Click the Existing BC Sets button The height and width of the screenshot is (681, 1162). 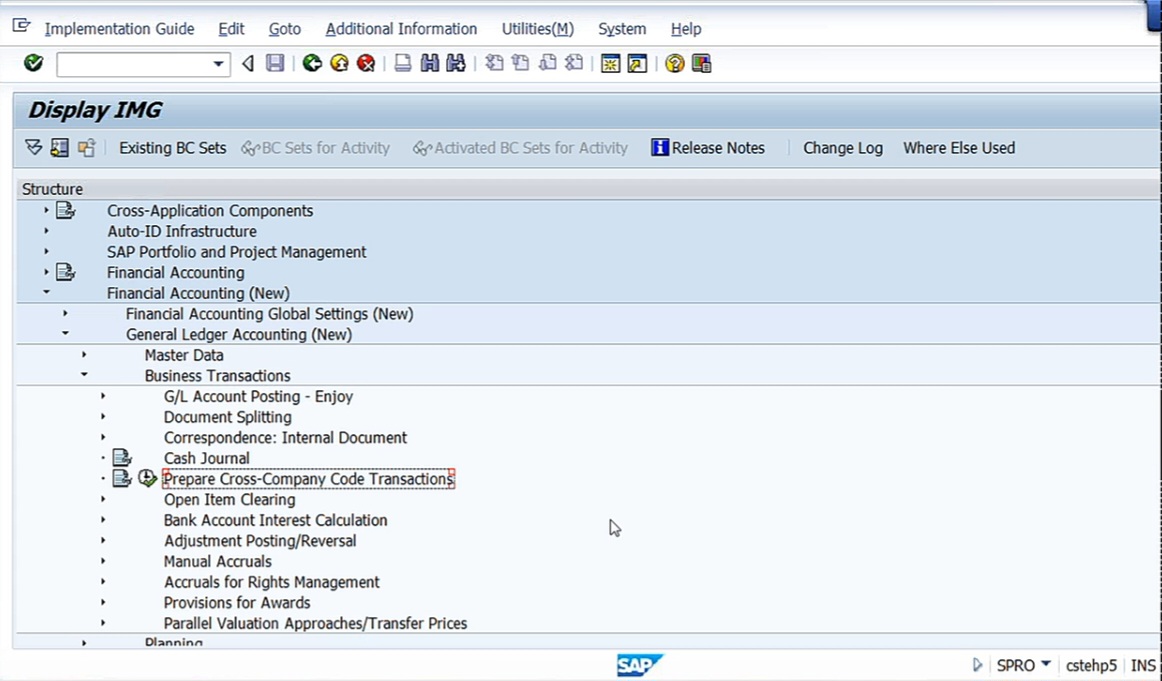click(173, 147)
